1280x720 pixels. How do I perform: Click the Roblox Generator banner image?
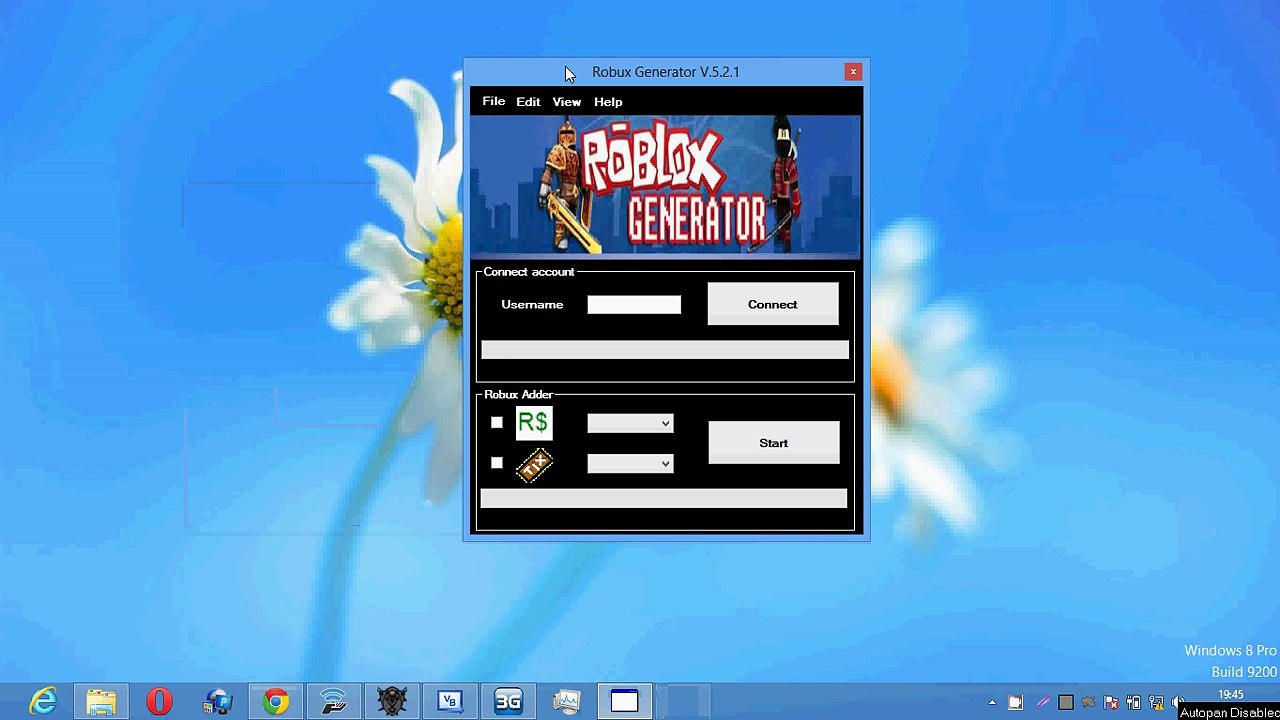coord(665,185)
